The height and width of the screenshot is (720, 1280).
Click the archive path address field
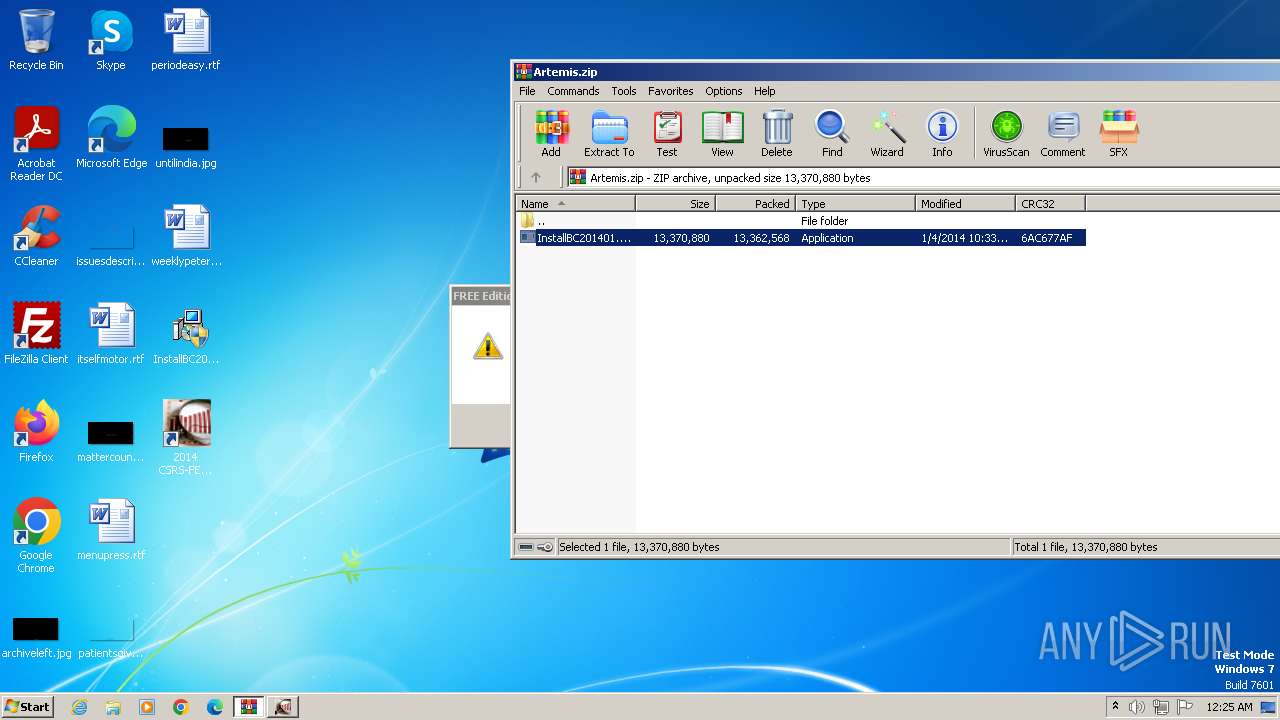(x=922, y=178)
